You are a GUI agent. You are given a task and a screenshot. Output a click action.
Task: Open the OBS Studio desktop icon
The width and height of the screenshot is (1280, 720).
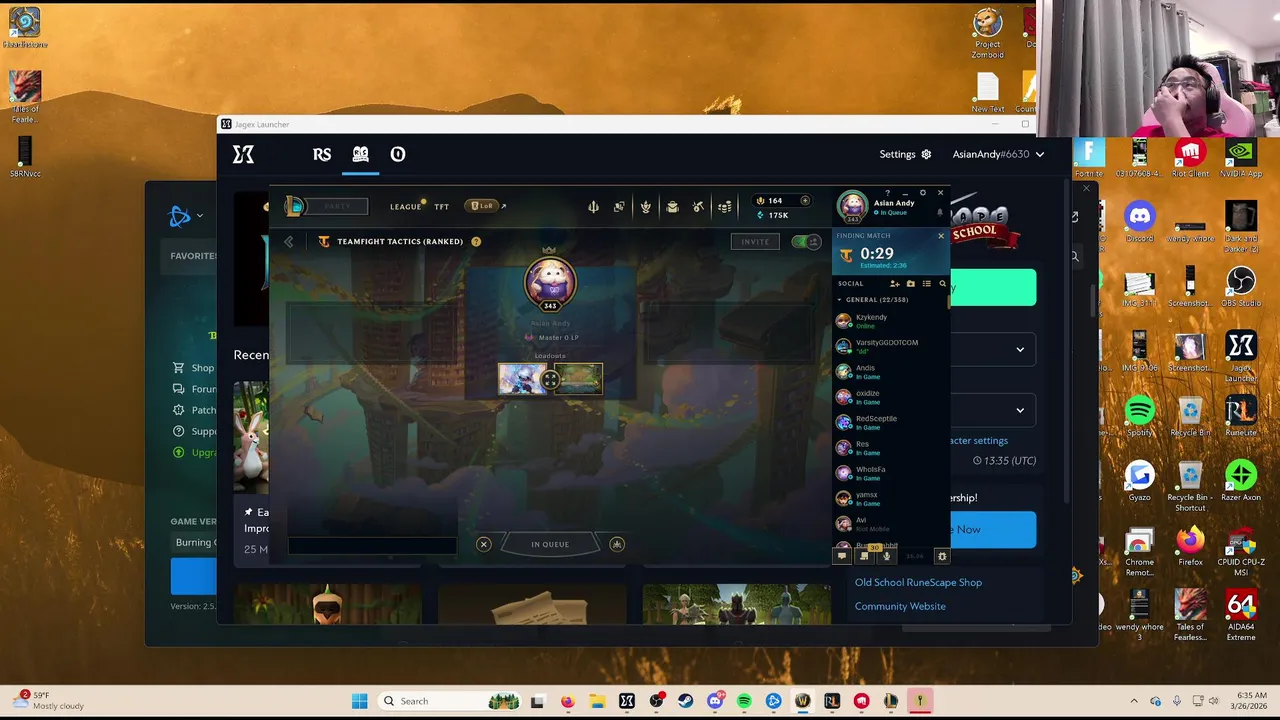pos(1241,286)
